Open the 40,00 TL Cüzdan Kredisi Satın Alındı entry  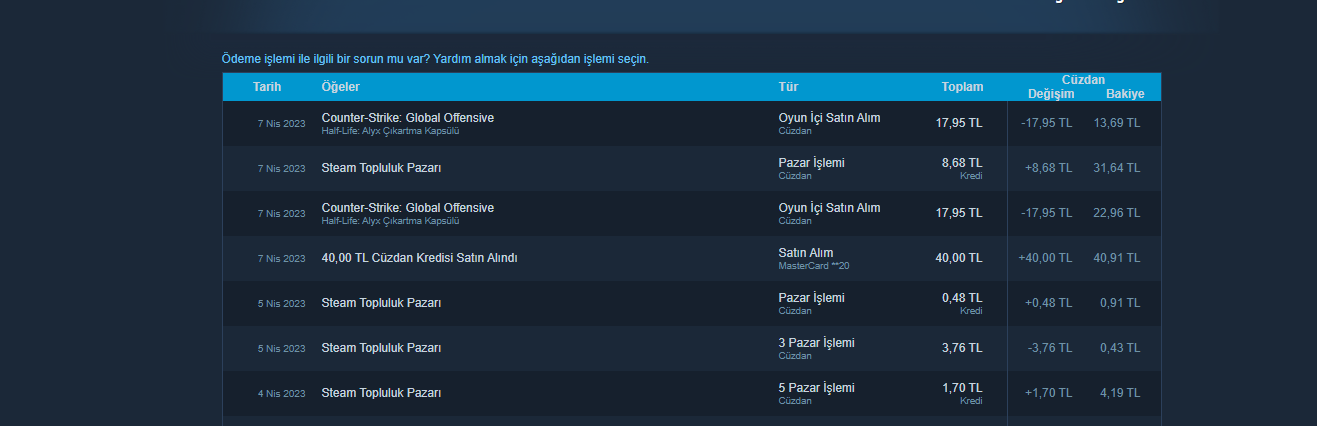tap(419, 258)
